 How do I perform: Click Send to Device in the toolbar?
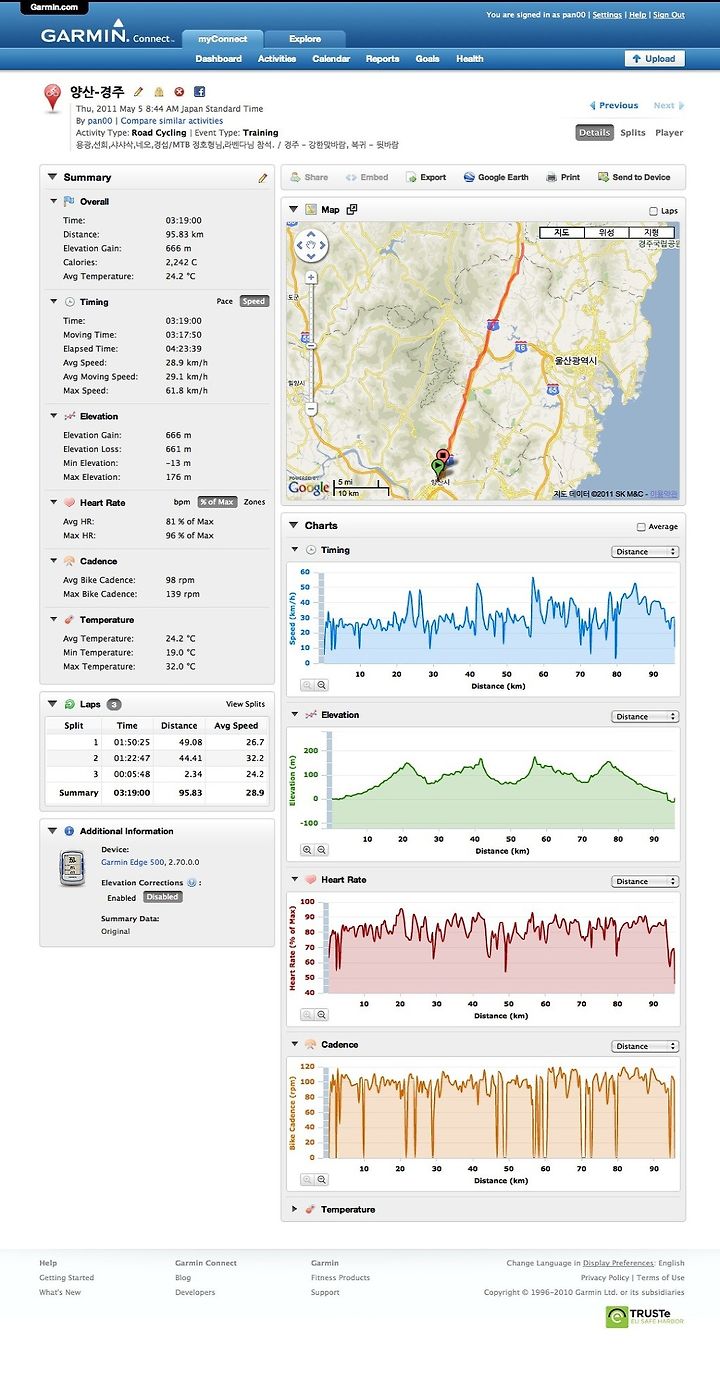click(x=634, y=177)
